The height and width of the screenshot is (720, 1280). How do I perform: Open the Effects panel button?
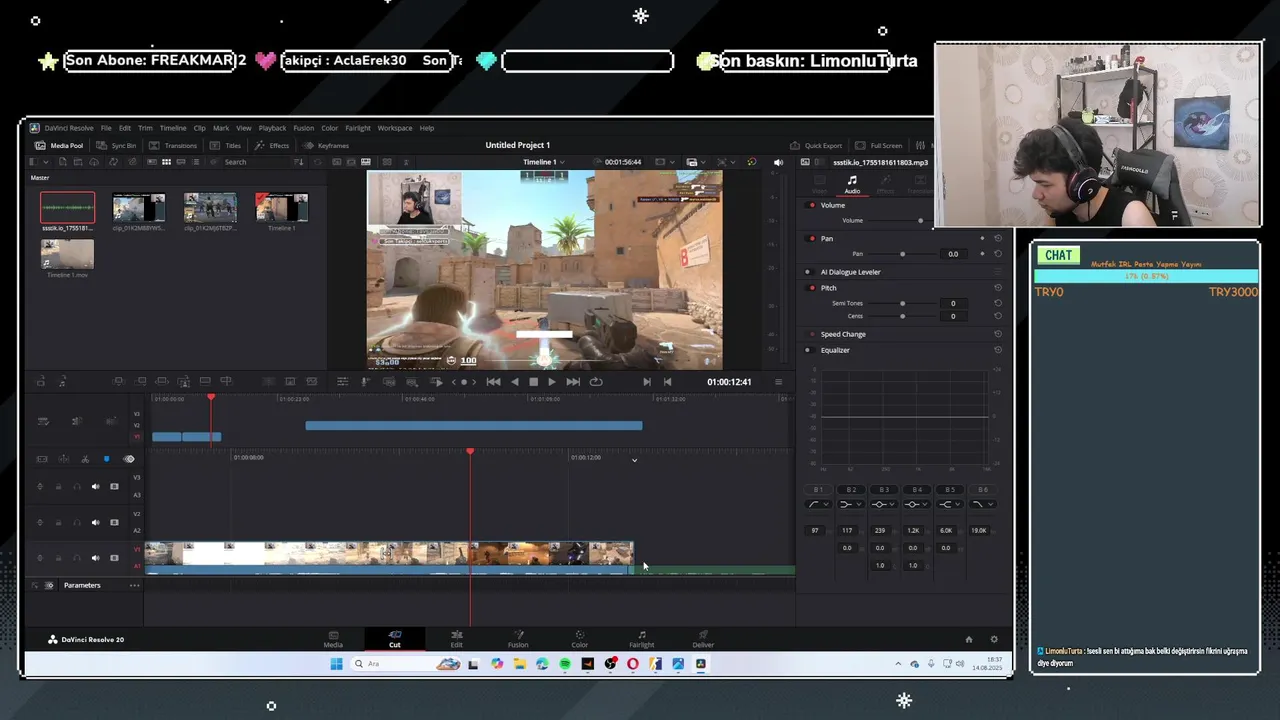272,145
